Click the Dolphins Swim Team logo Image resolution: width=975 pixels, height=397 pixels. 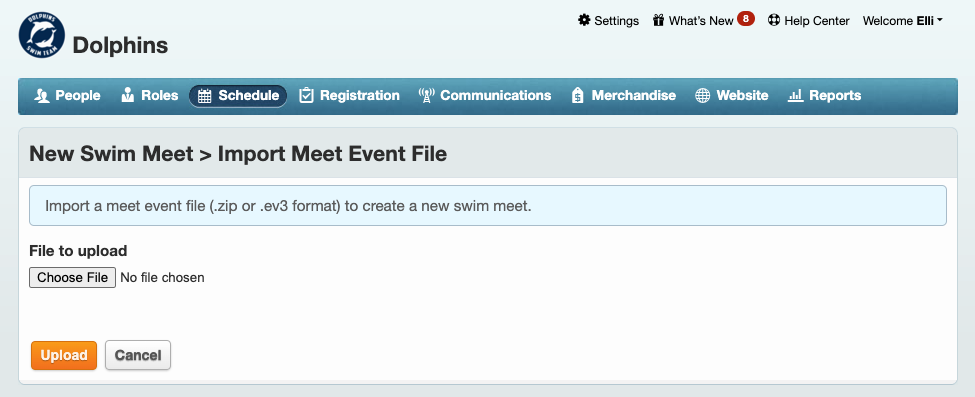coord(42,35)
